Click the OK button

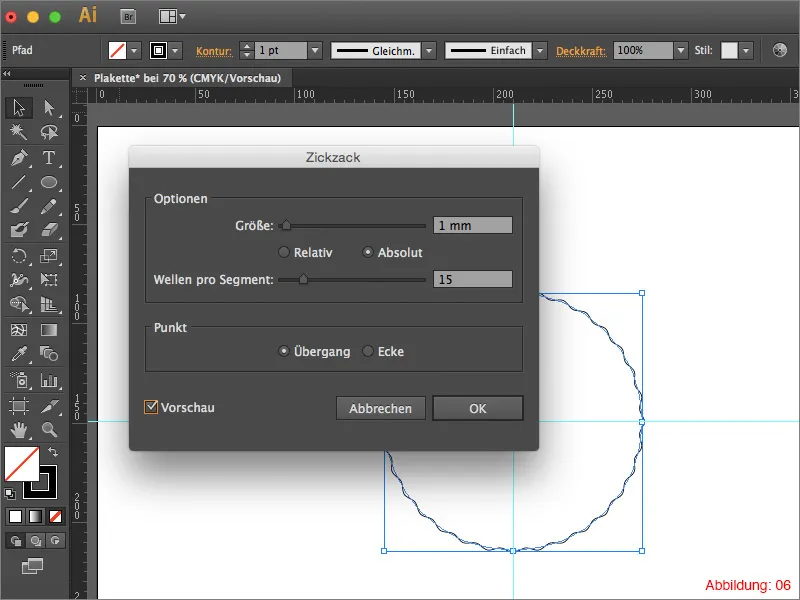(x=478, y=408)
